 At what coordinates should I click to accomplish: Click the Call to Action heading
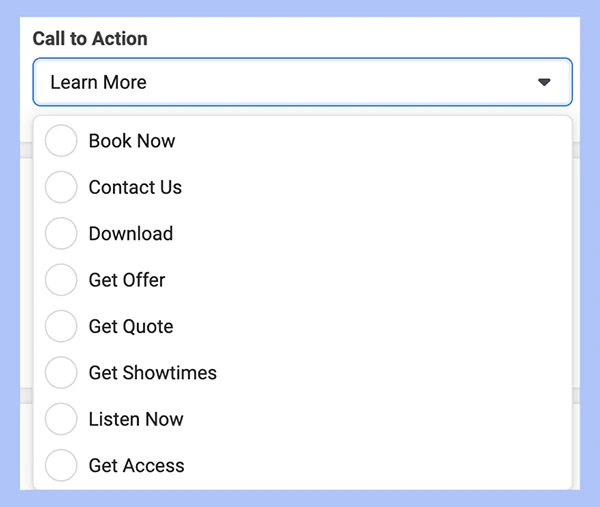[90, 39]
